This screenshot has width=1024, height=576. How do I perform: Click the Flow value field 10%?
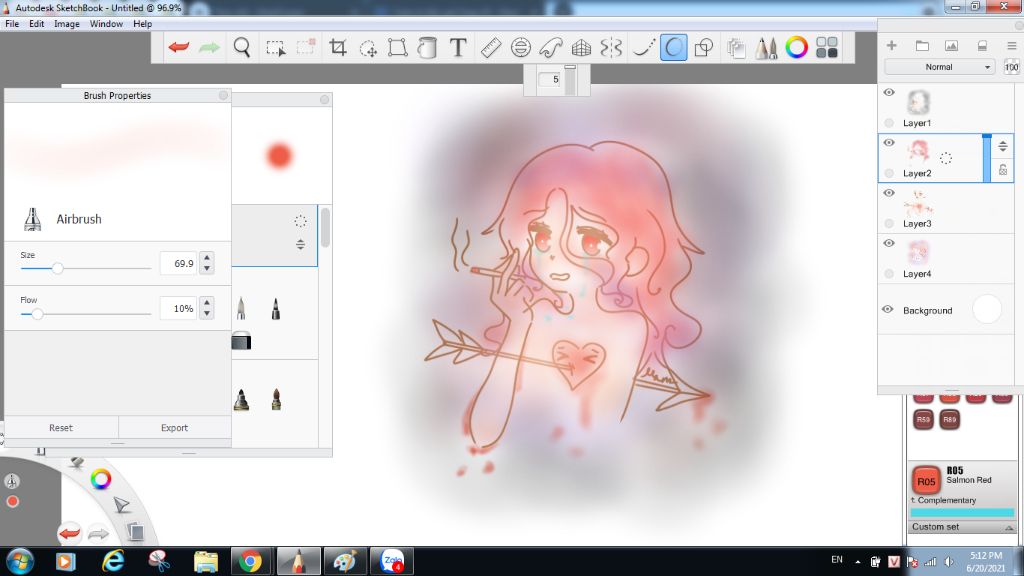pyautogui.click(x=178, y=308)
